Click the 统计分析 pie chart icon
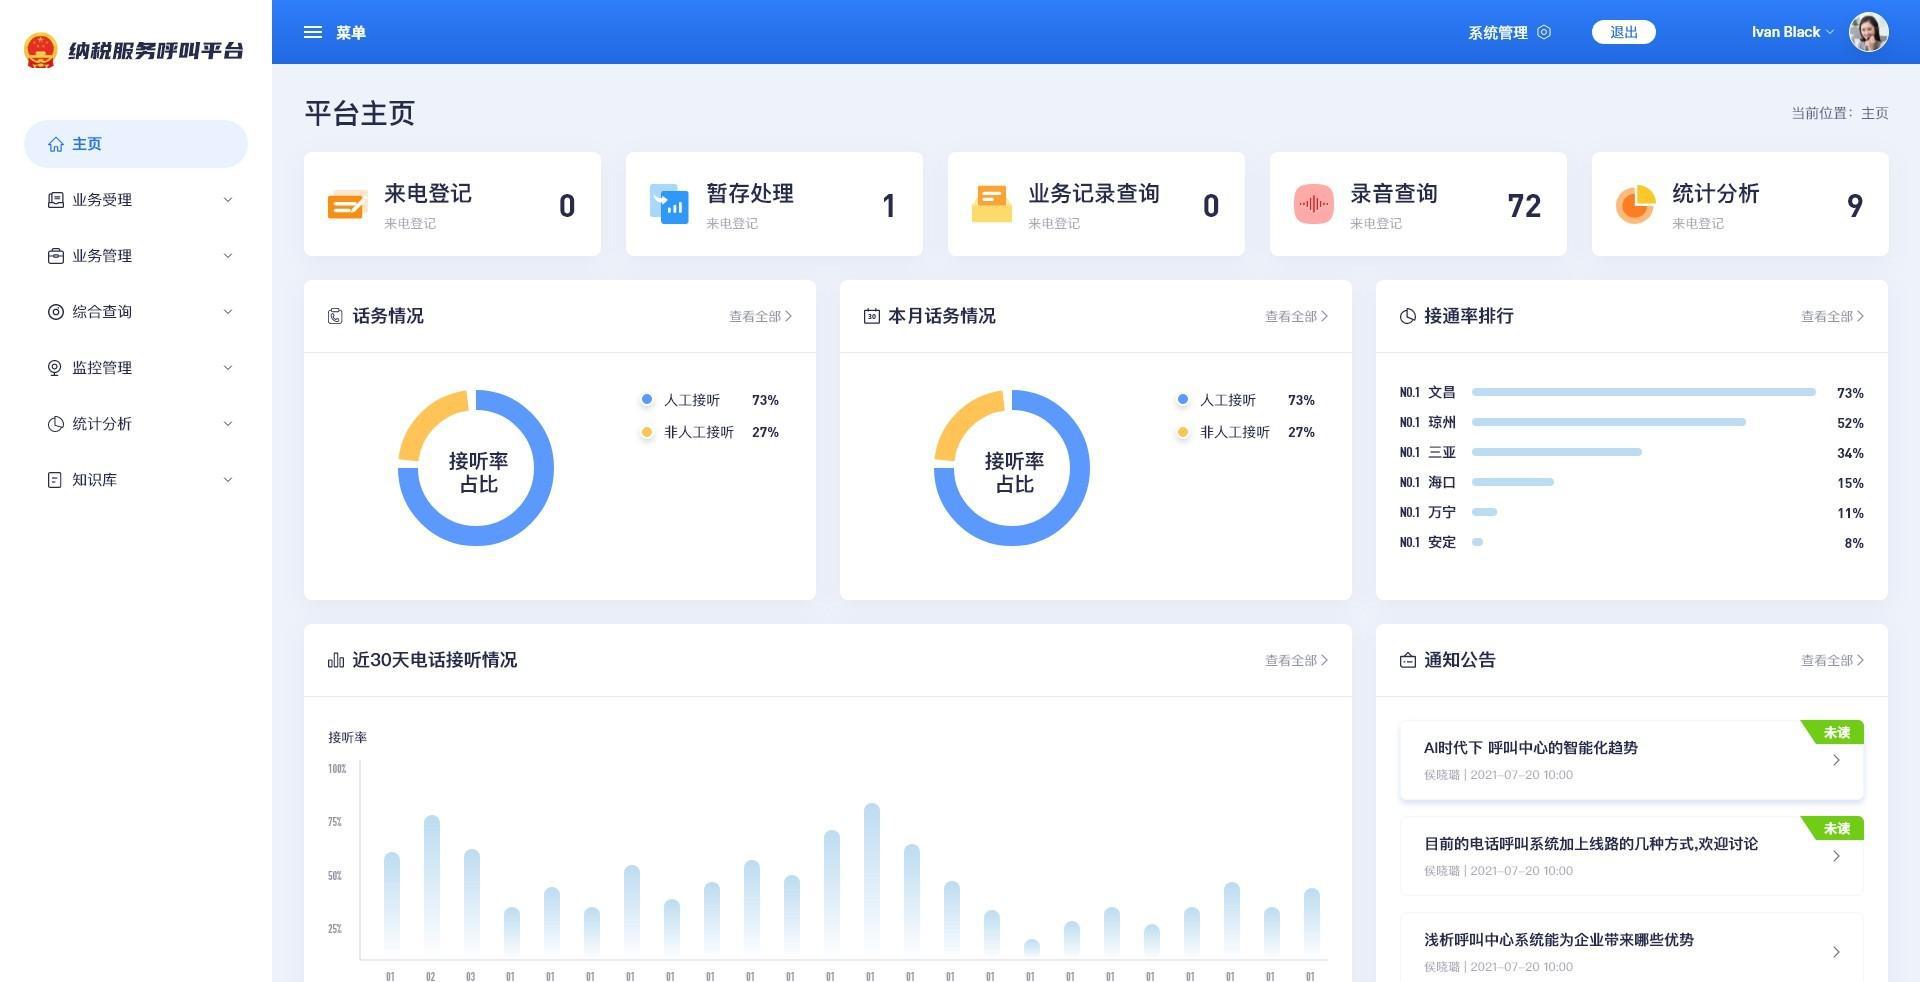 (1635, 205)
